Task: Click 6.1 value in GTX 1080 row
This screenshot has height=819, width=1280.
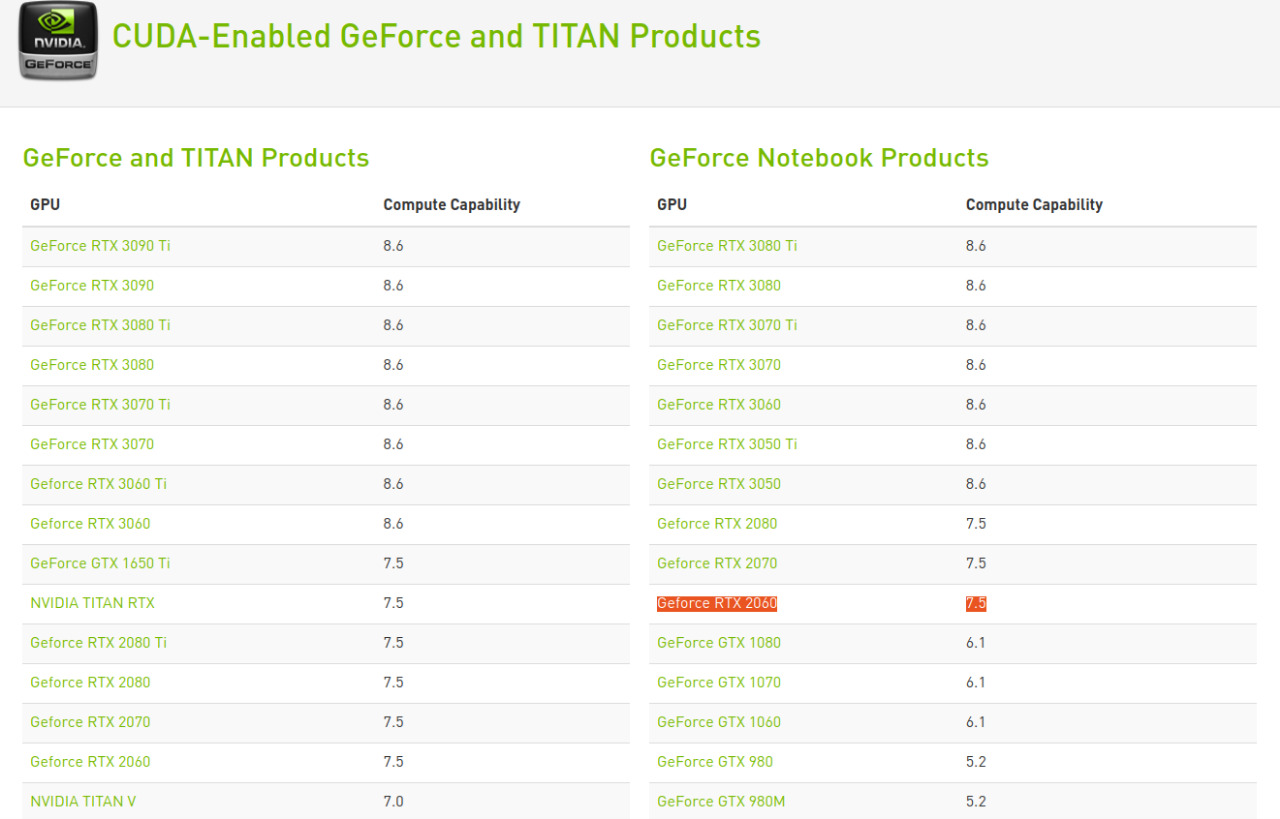Action: [x=976, y=643]
